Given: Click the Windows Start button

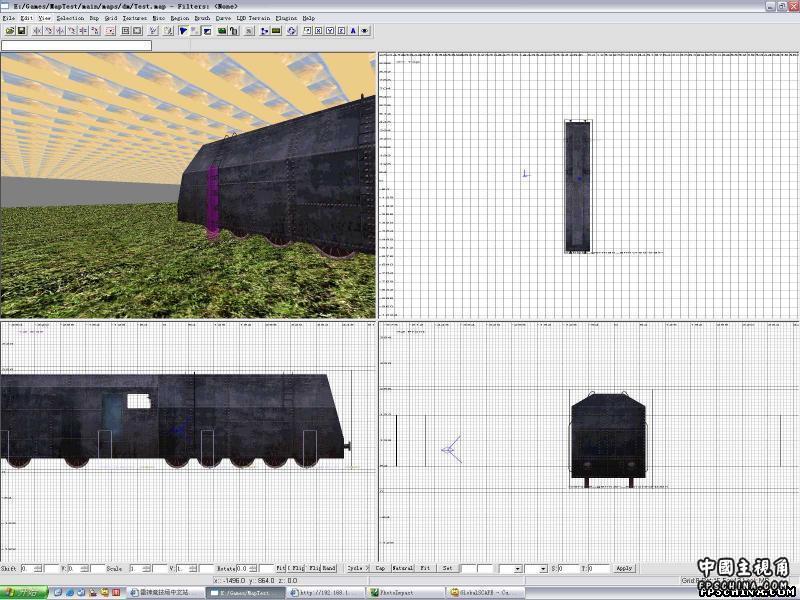Looking at the screenshot, I should click(23, 593).
